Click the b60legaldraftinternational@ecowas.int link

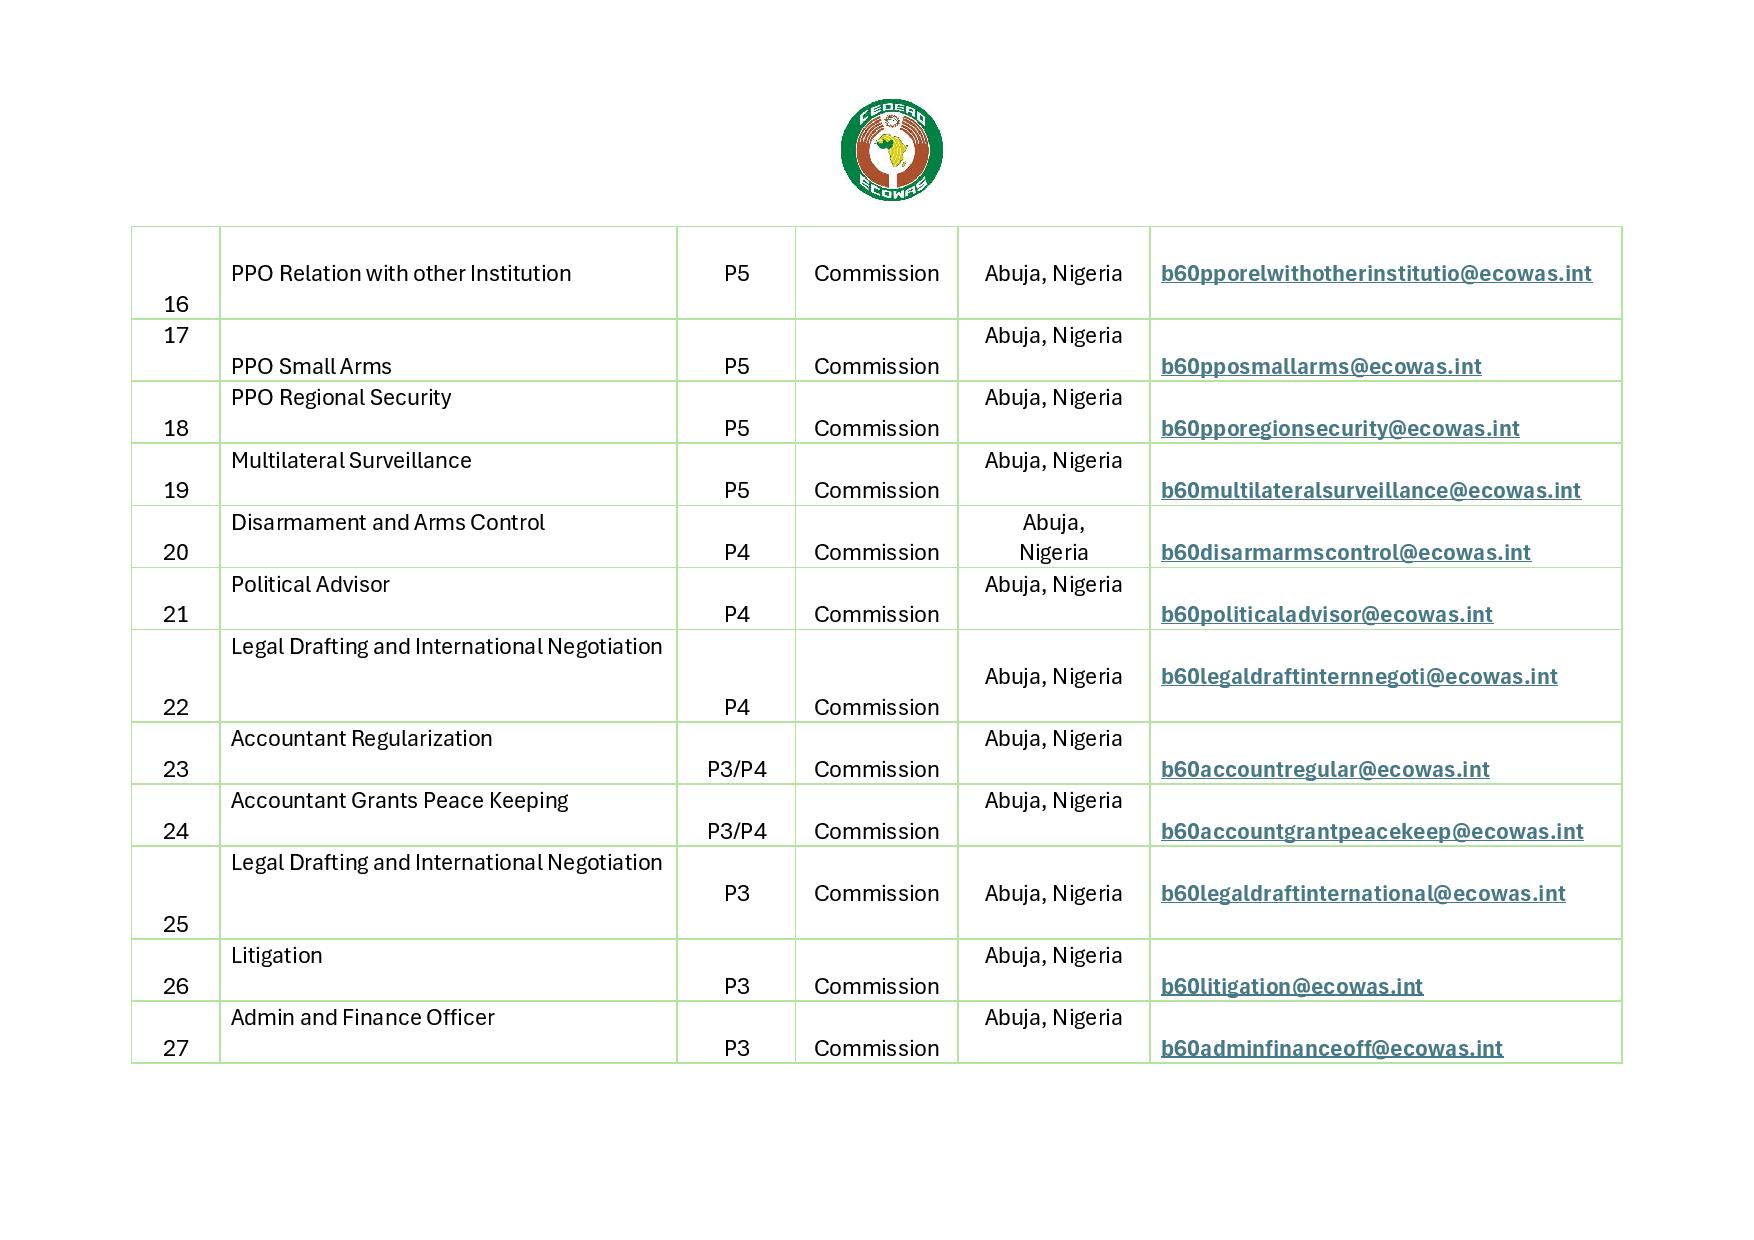pyautogui.click(x=1362, y=893)
